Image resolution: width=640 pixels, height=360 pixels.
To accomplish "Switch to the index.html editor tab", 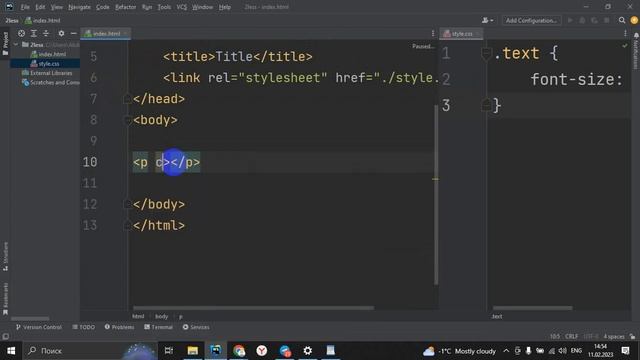I will (106, 33).
